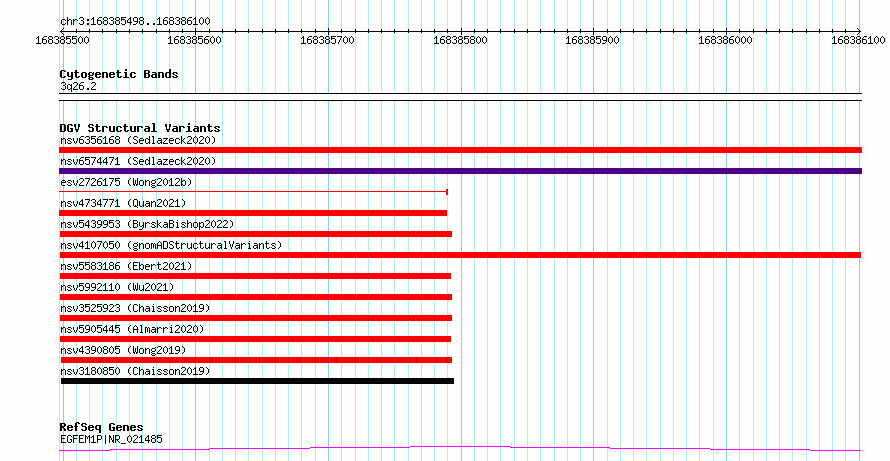Click the 168385900 ruler coordinate
This screenshot has width=890, height=461.
pyautogui.click(x=594, y=40)
